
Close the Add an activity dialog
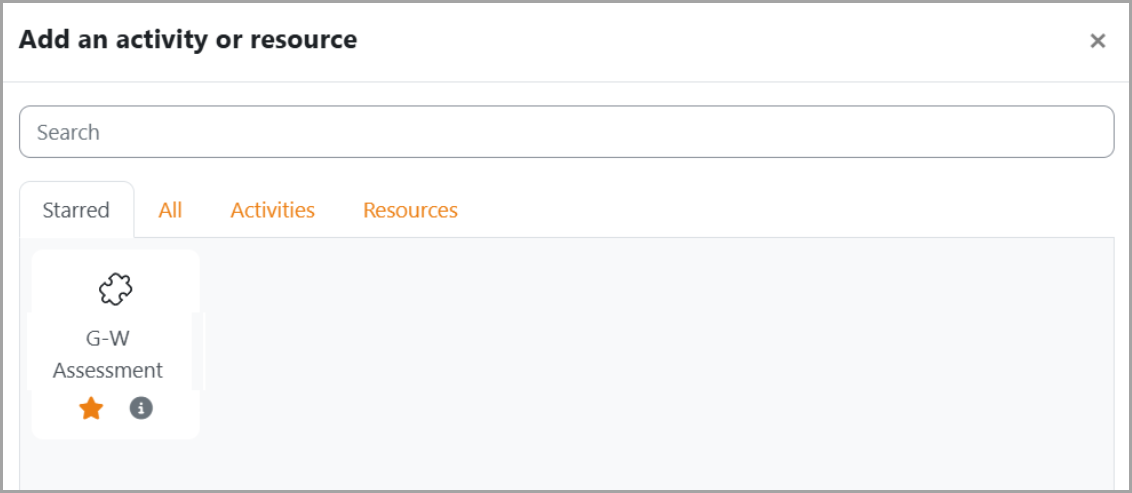click(x=1097, y=41)
